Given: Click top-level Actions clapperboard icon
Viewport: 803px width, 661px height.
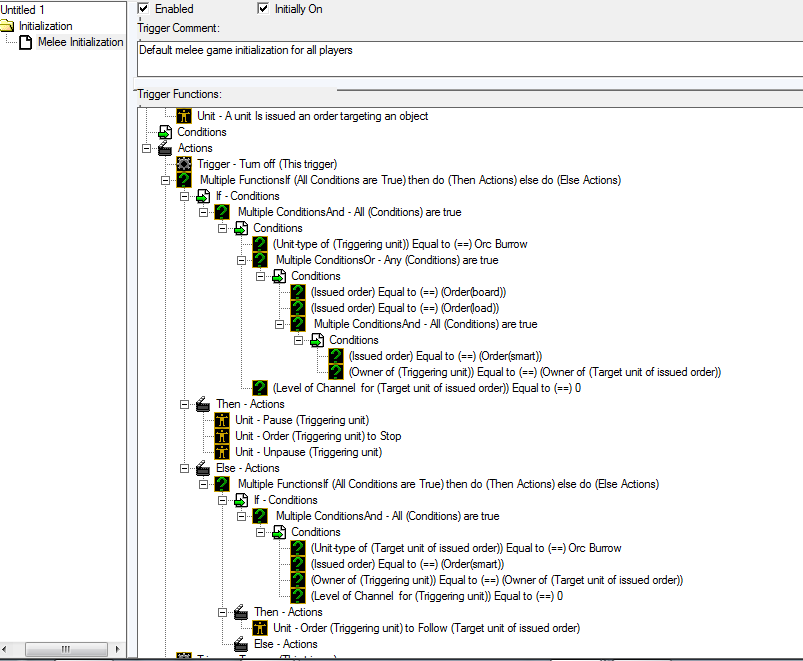Looking at the screenshot, I should pos(165,148).
